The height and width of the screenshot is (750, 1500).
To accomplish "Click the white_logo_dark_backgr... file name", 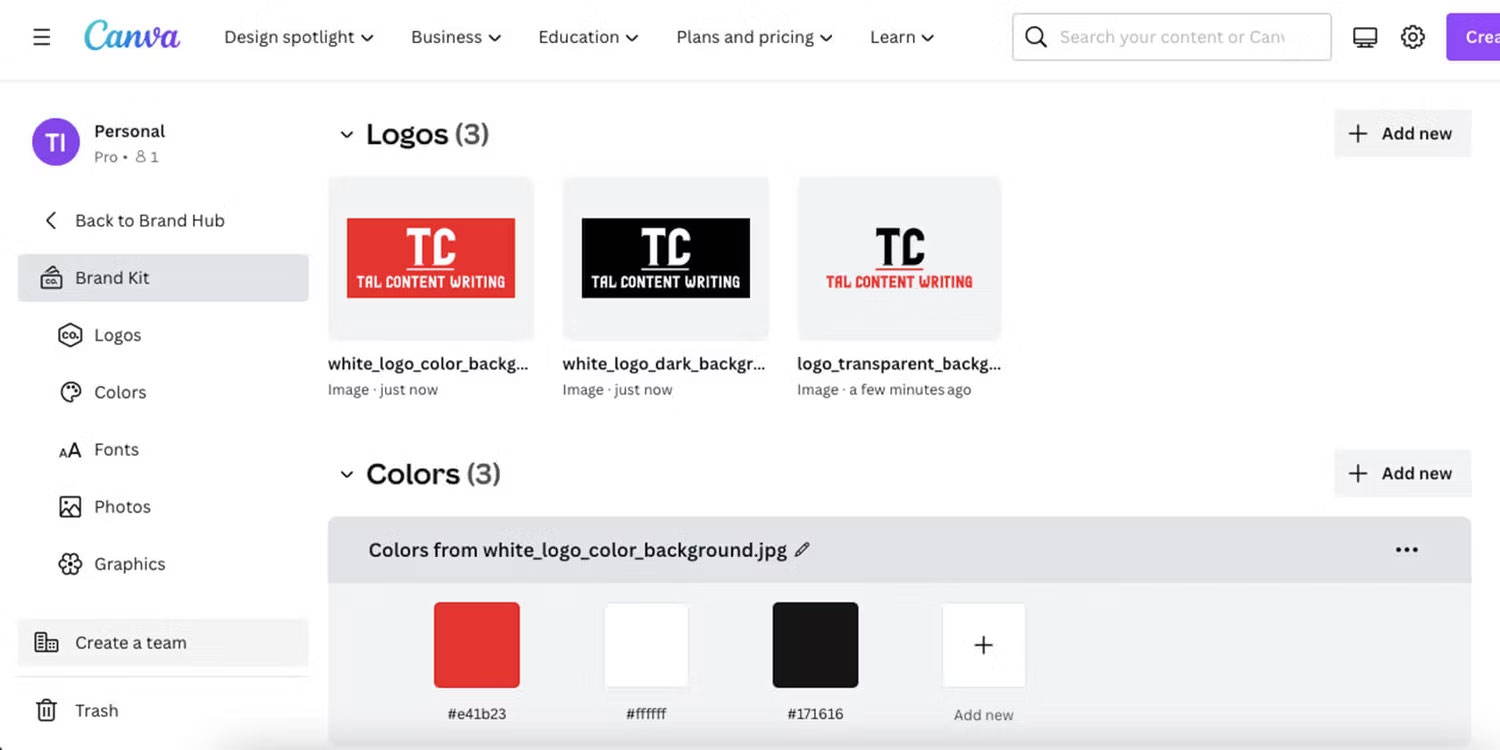I will point(664,364).
